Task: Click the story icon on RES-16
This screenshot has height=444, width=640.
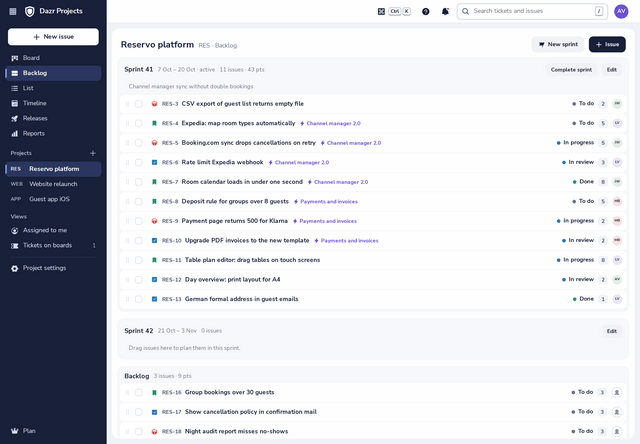Action: coord(154,393)
